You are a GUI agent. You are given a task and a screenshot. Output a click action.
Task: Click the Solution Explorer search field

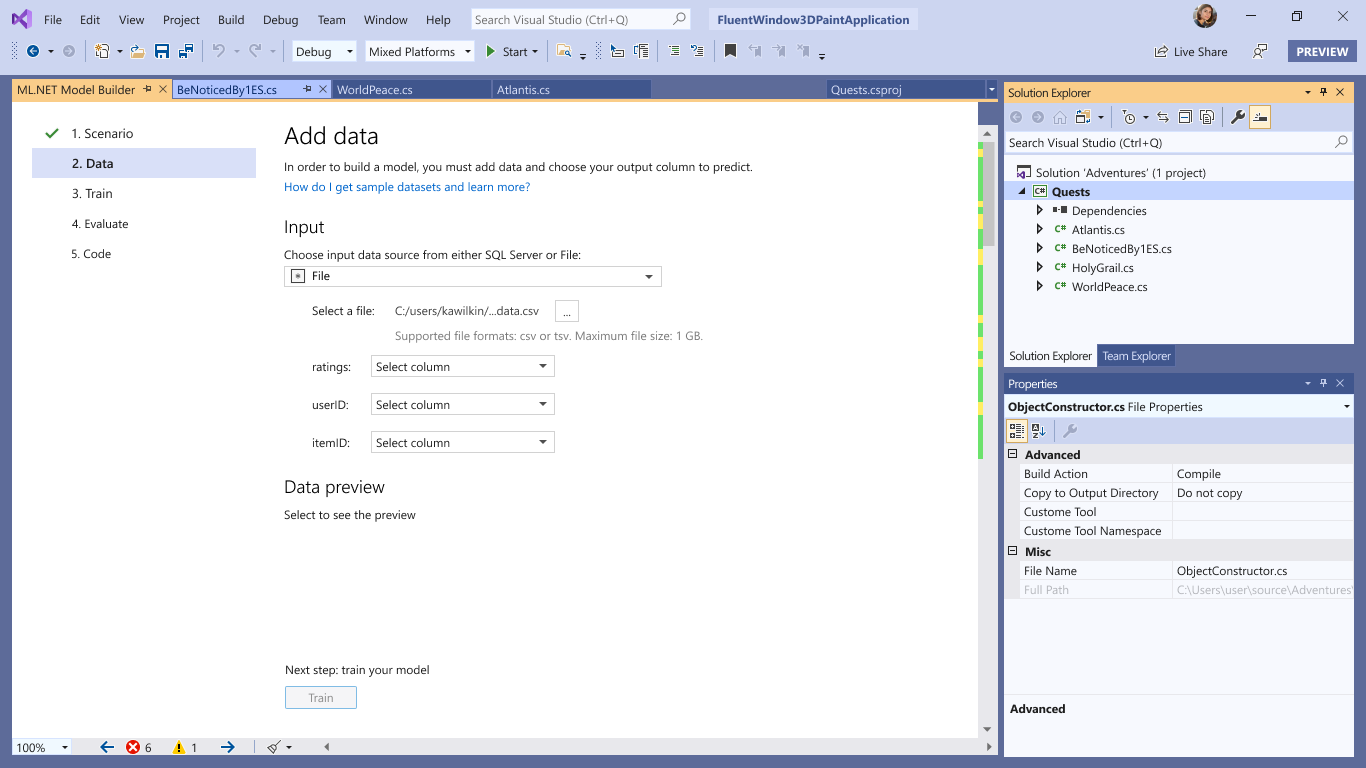pyautogui.click(x=1179, y=143)
